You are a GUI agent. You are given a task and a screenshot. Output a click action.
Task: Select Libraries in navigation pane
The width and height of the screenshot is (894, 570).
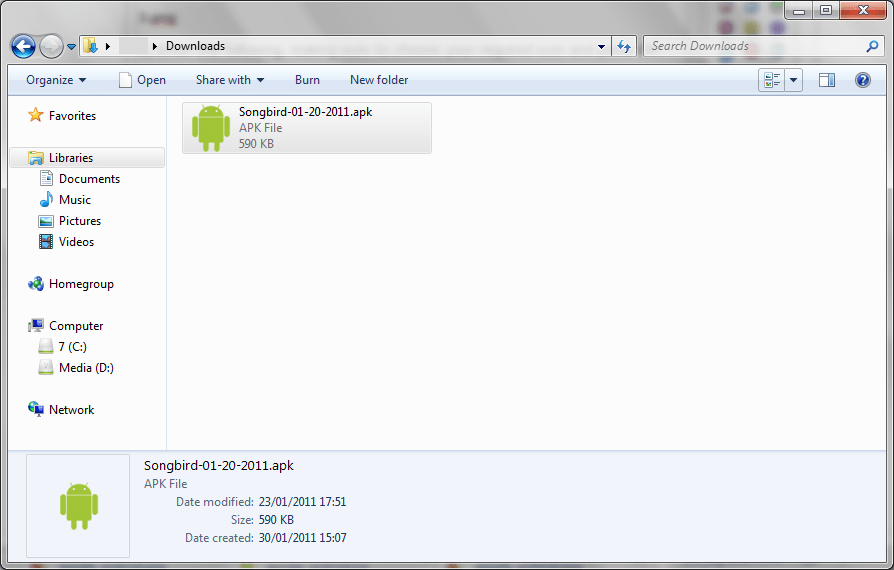(71, 158)
